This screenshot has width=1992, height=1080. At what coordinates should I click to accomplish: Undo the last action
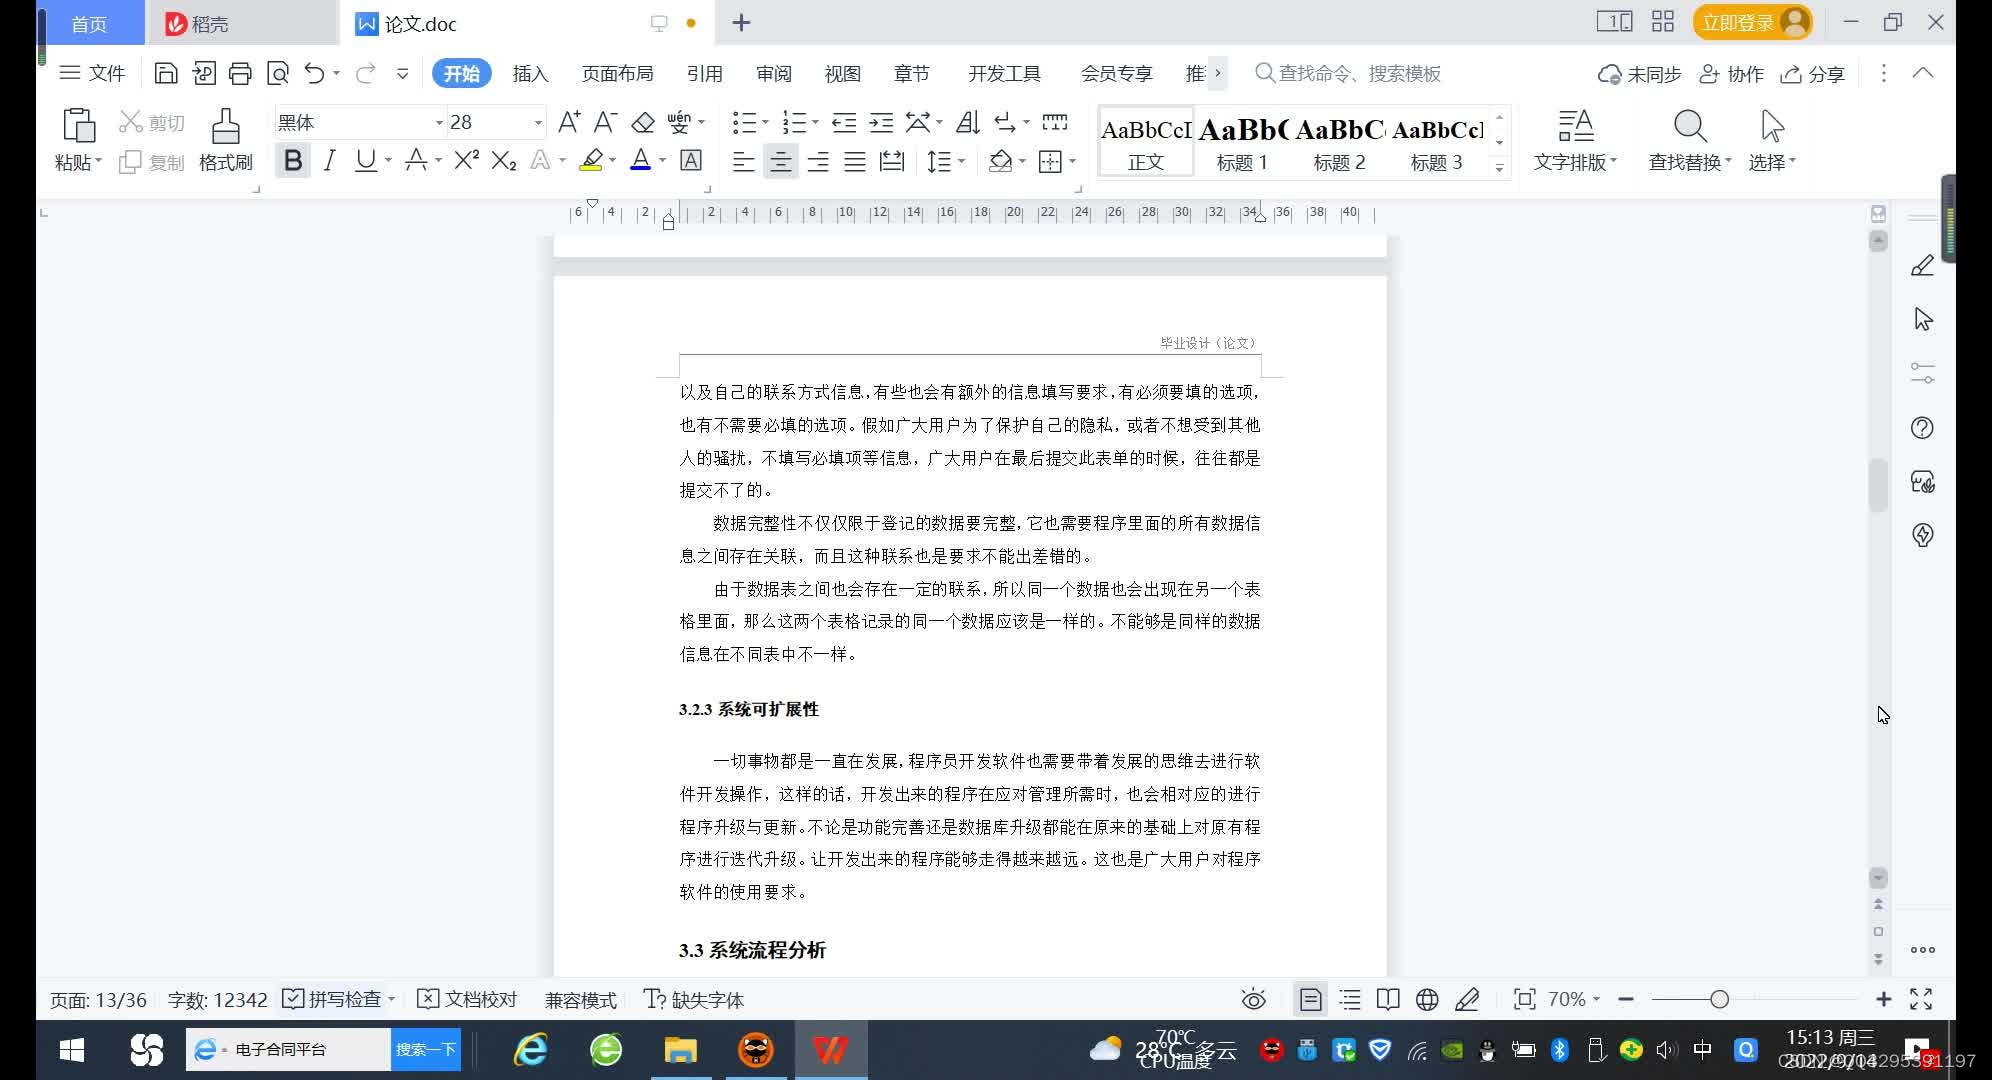coord(314,73)
